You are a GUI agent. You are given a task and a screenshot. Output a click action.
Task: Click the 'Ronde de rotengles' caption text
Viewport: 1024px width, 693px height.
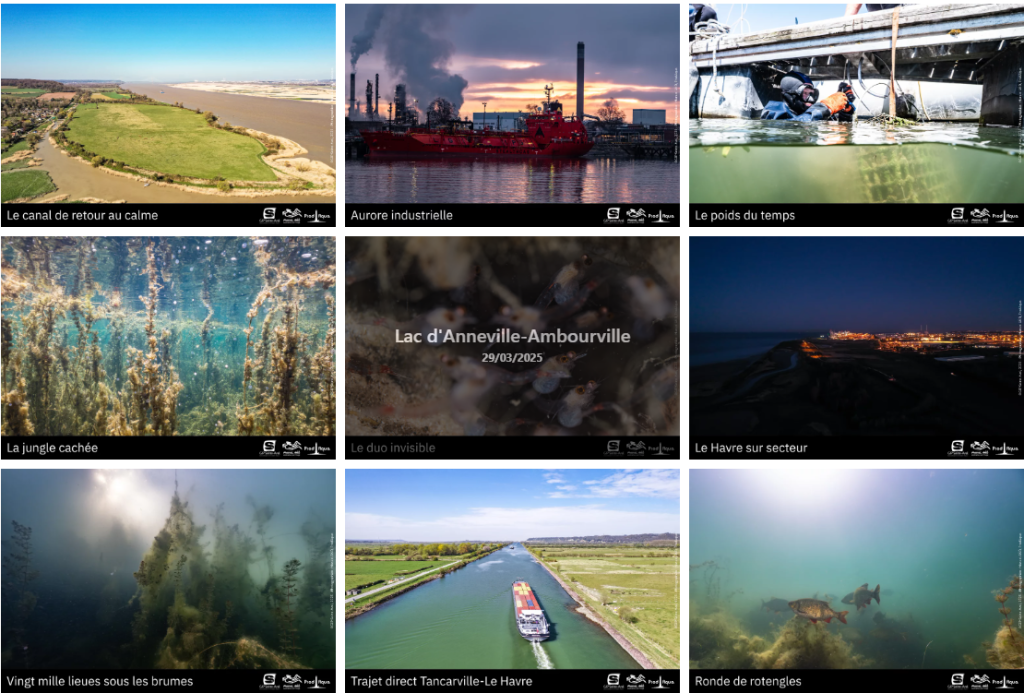click(748, 682)
